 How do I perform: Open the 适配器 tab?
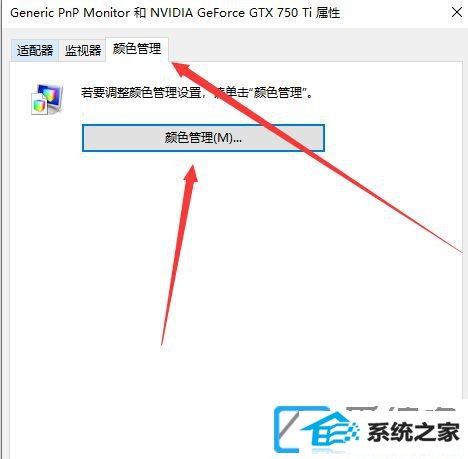[35, 50]
